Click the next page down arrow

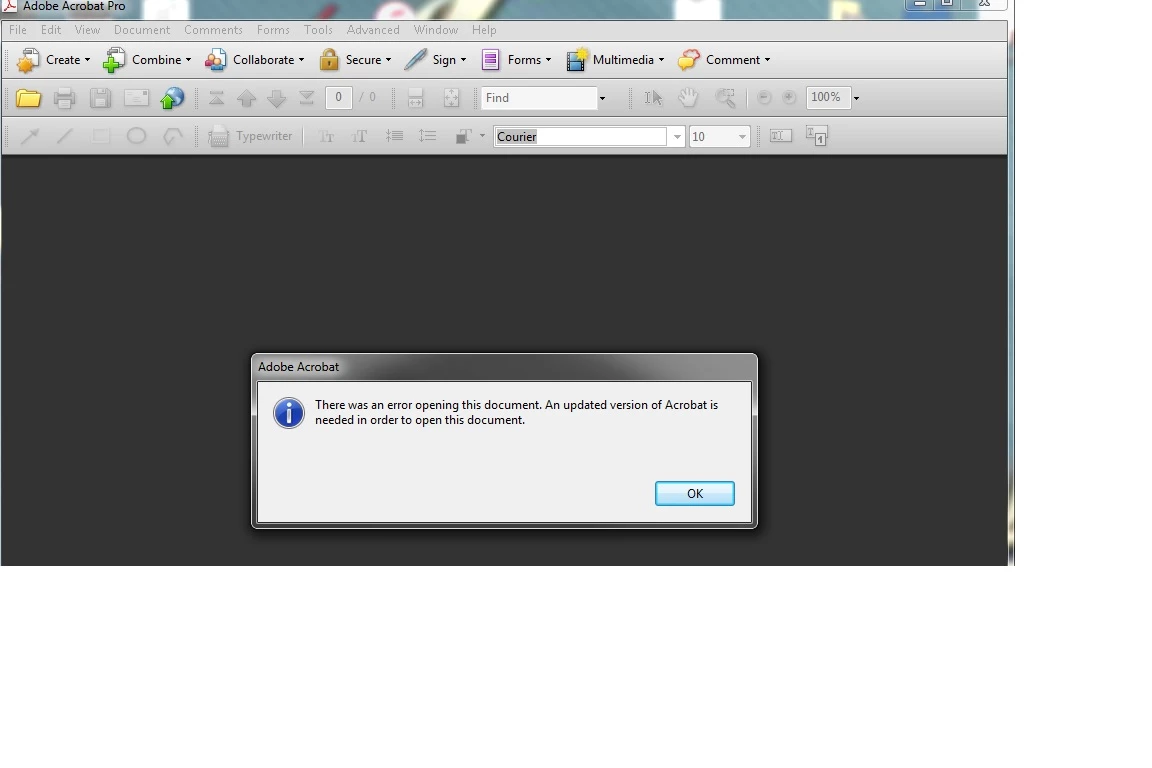click(276, 98)
